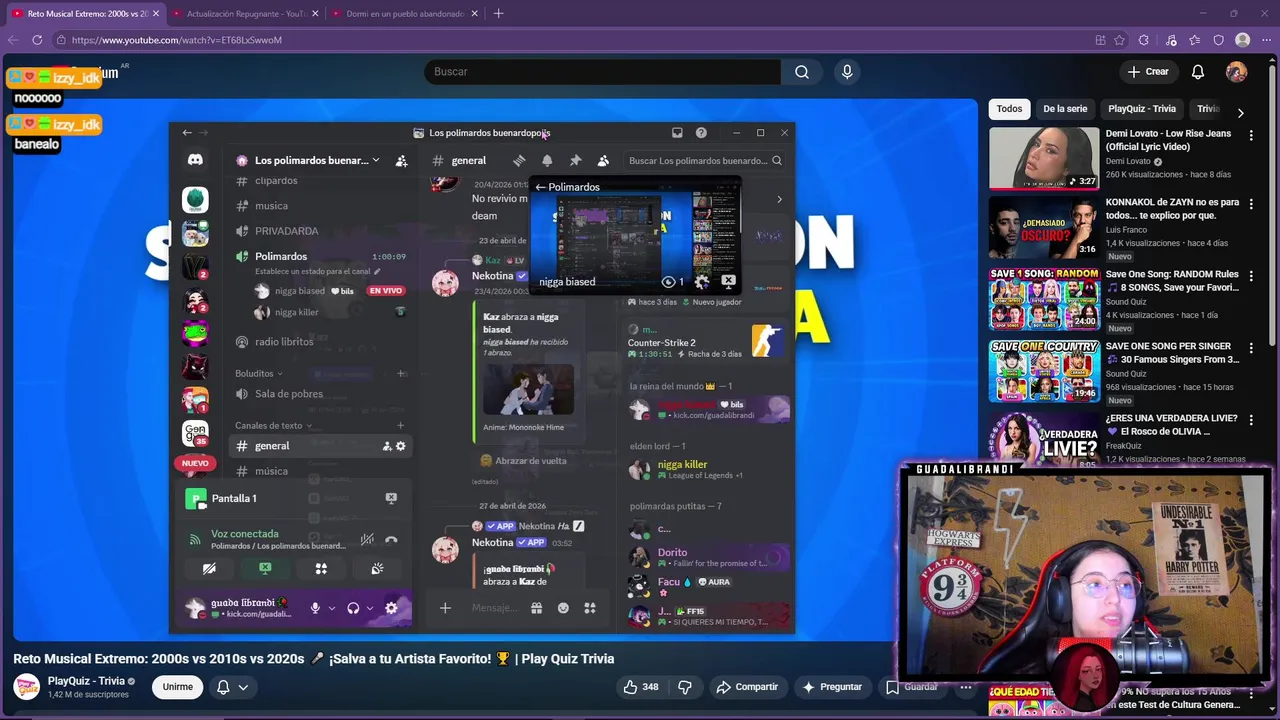Open YouTube notifications bell

click(1198, 72)
